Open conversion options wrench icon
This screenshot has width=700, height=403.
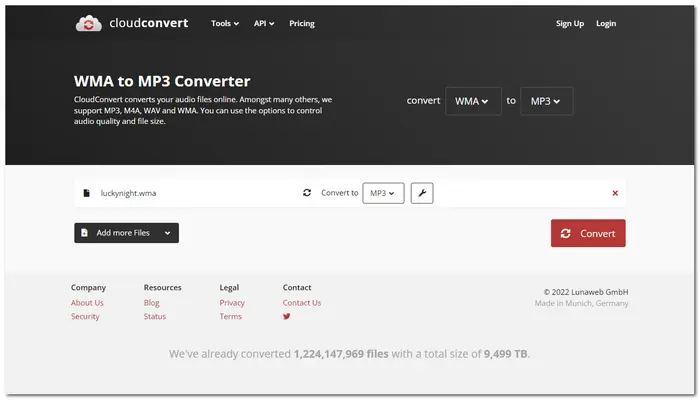point(421,193)
